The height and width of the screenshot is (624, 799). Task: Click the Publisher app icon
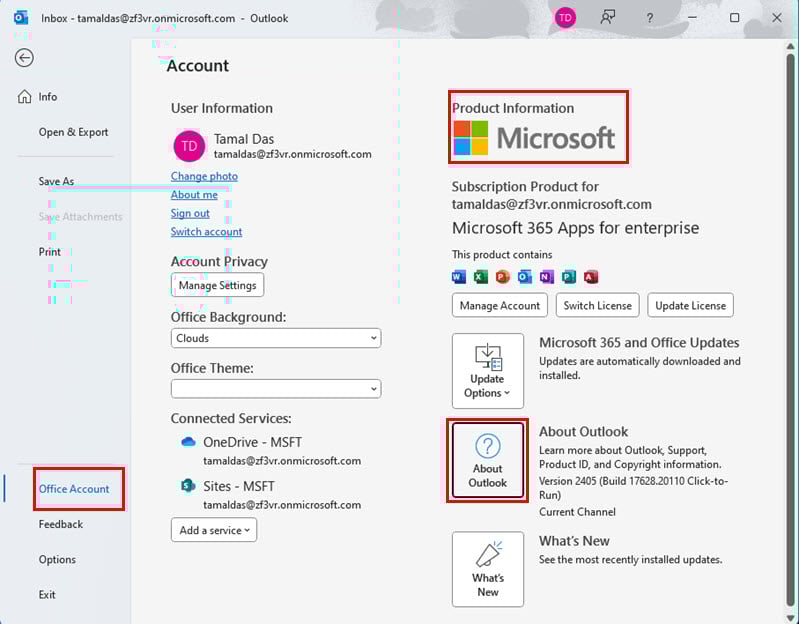click(x=569, y=277)
